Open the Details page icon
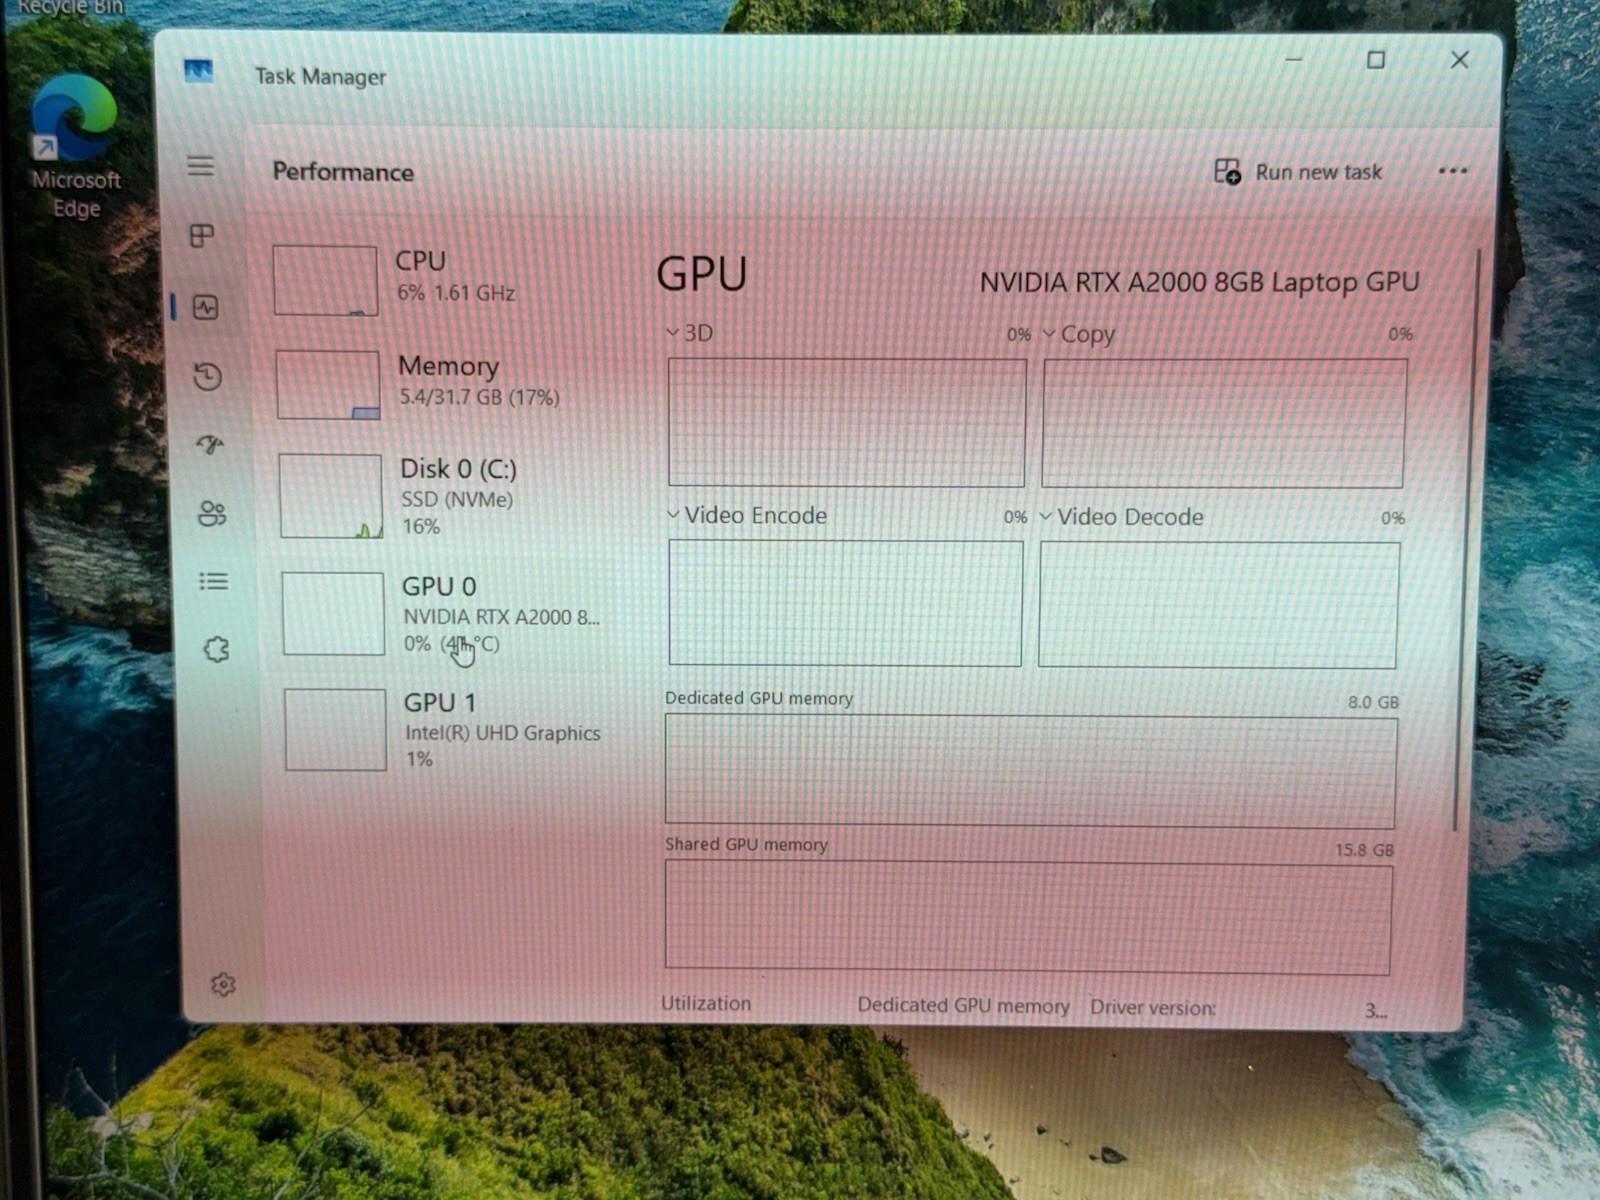 tap(214, 581)
